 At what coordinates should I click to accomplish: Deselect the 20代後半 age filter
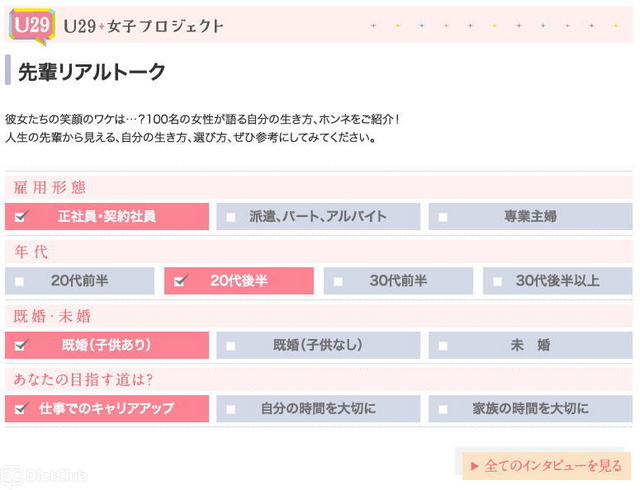tap(180, 282)
